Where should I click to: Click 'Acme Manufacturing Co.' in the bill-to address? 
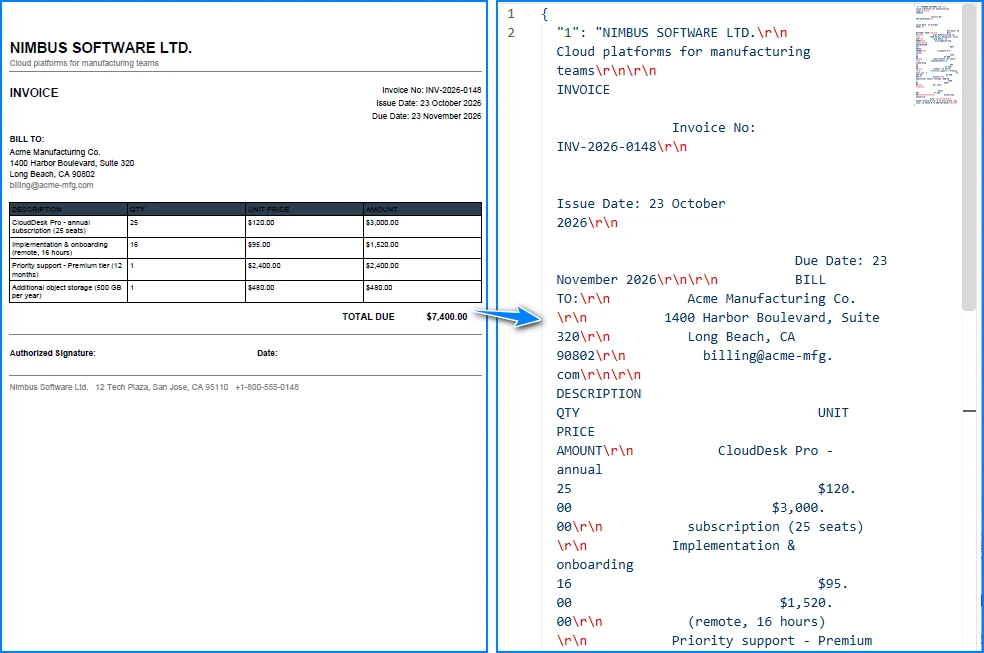tap(55, 152)
